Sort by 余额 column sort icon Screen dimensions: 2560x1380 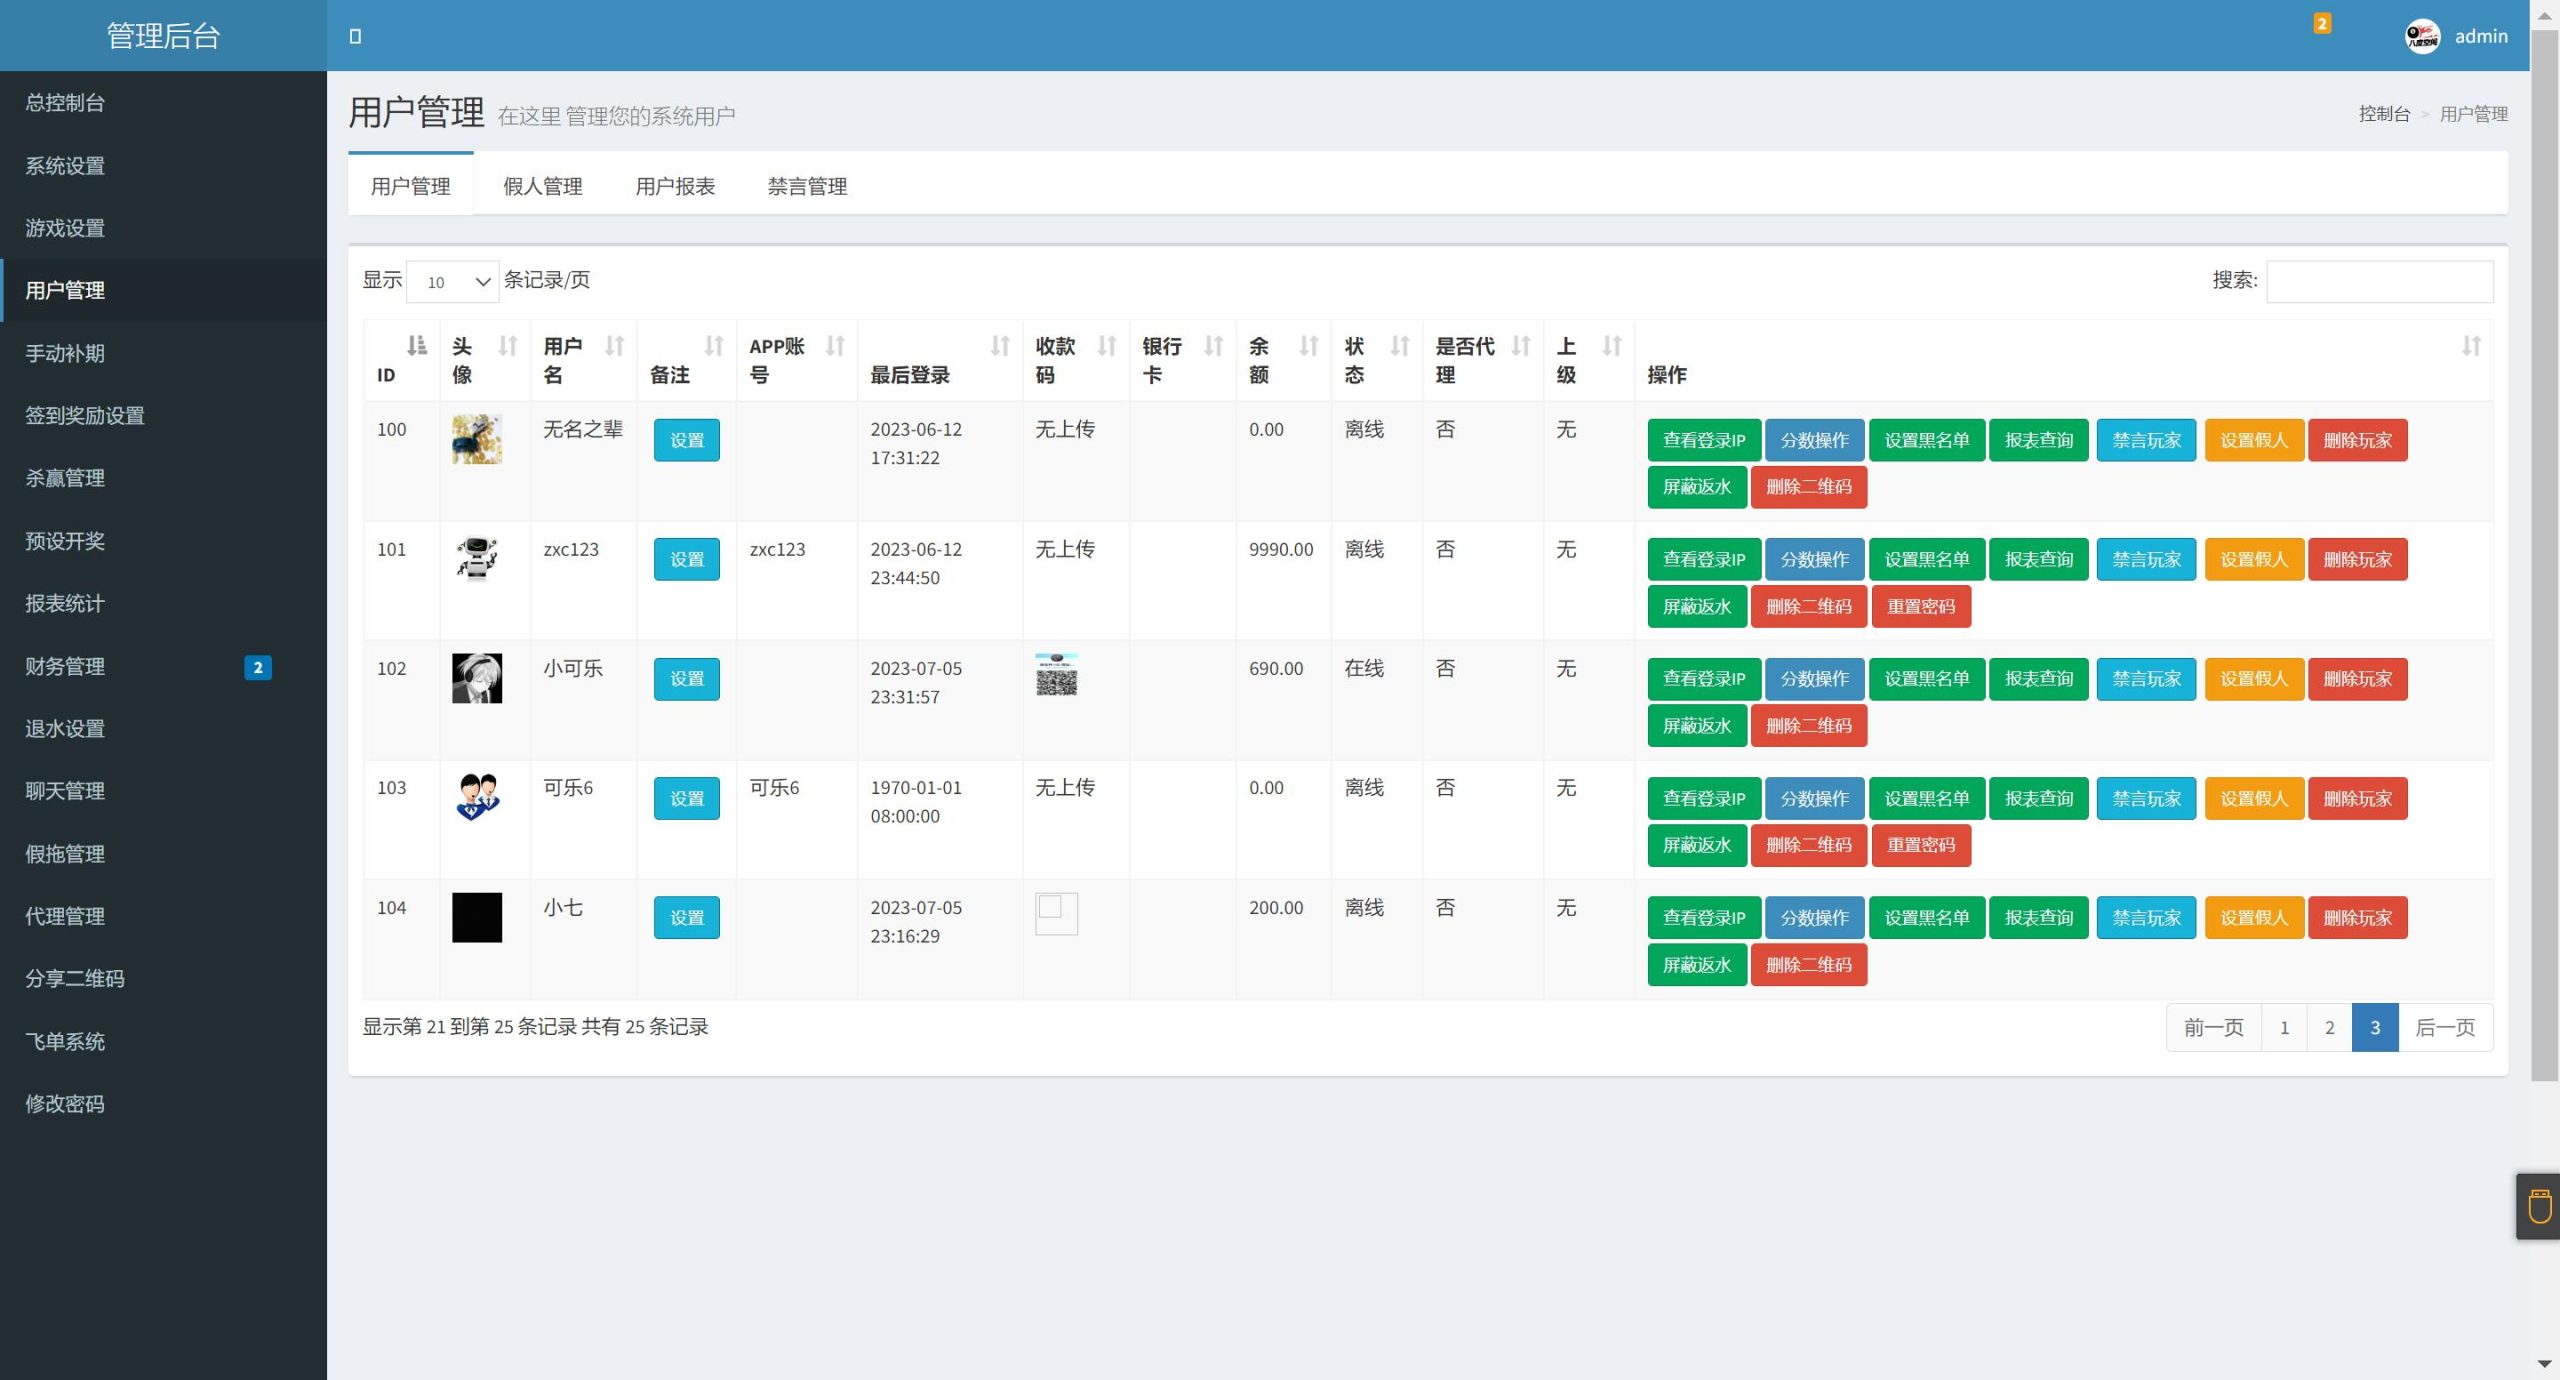[1308, 346]
